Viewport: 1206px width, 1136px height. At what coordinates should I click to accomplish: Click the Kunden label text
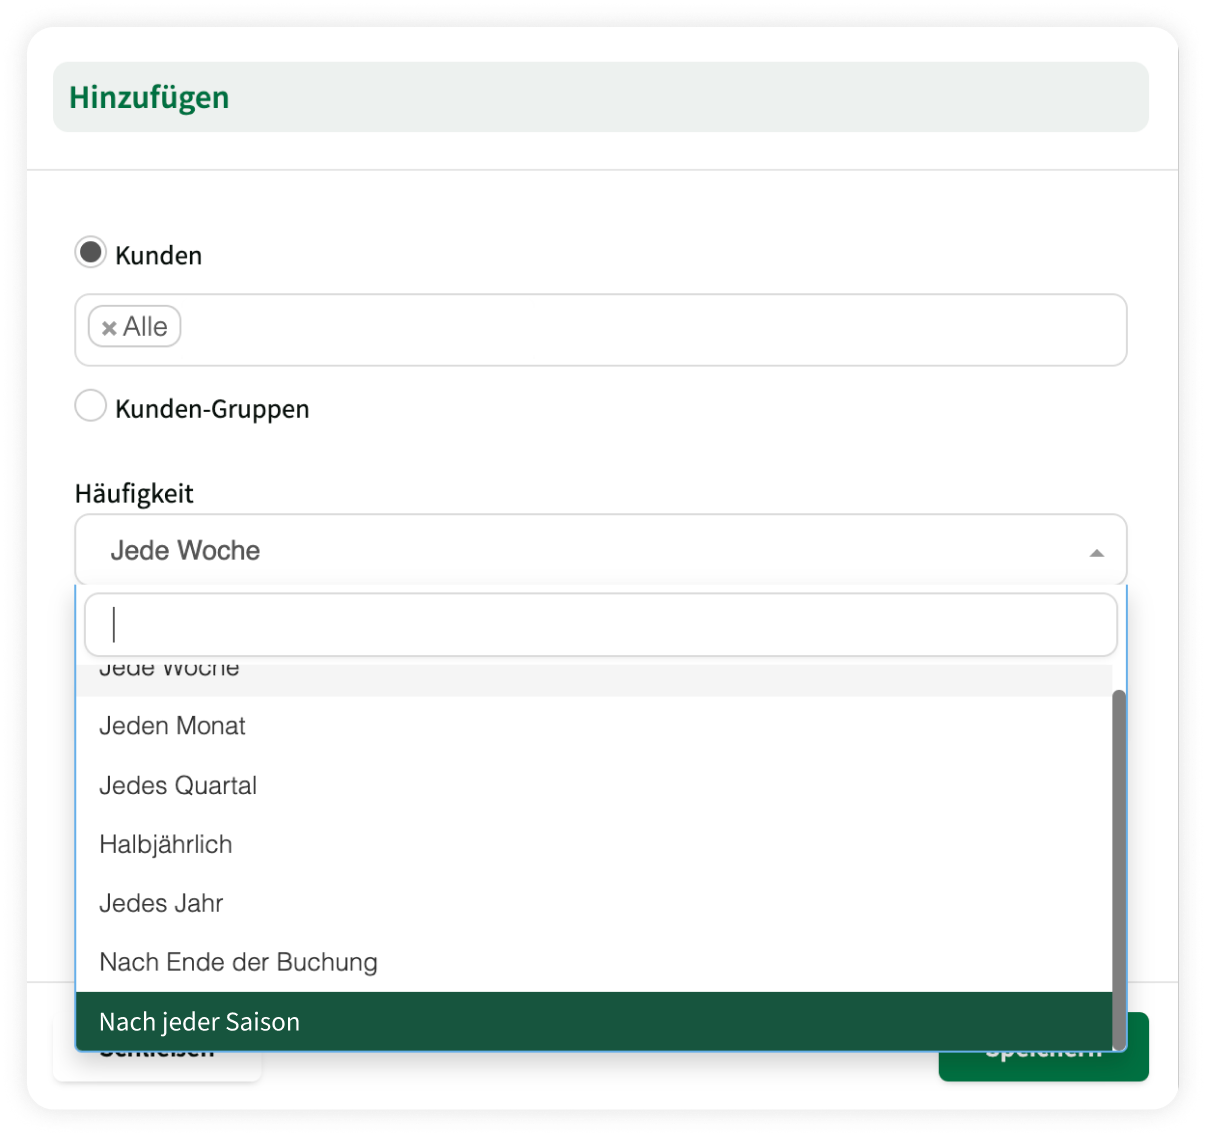click(158, 256)
